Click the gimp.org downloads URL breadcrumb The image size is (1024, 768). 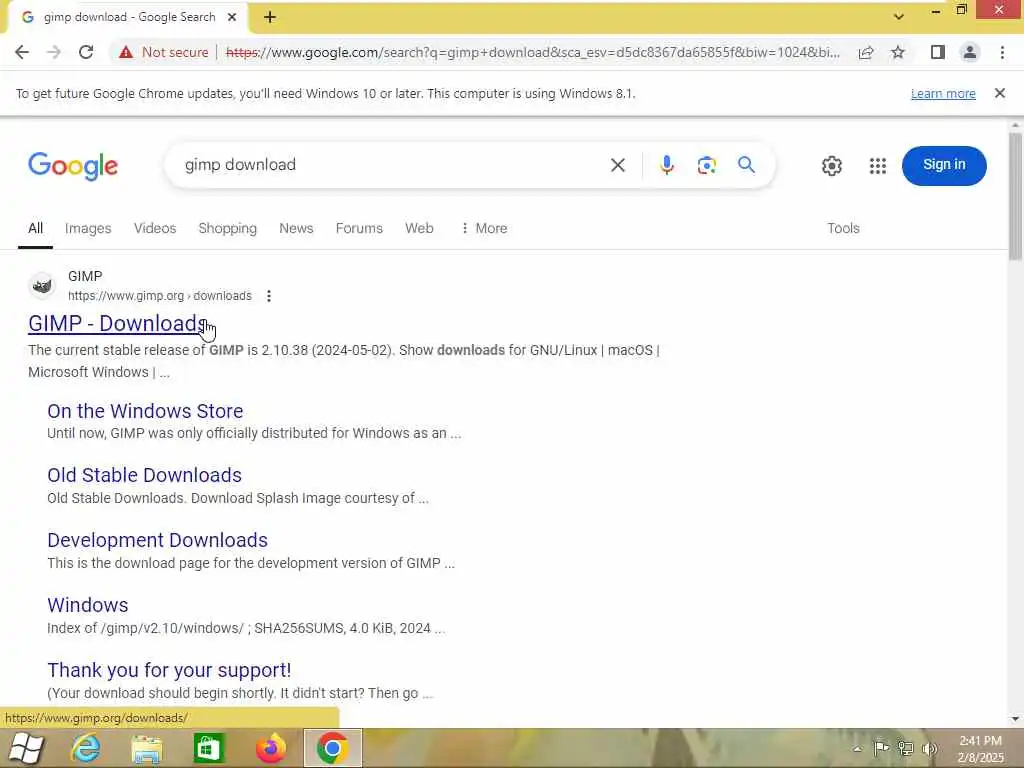click(159, 296)
